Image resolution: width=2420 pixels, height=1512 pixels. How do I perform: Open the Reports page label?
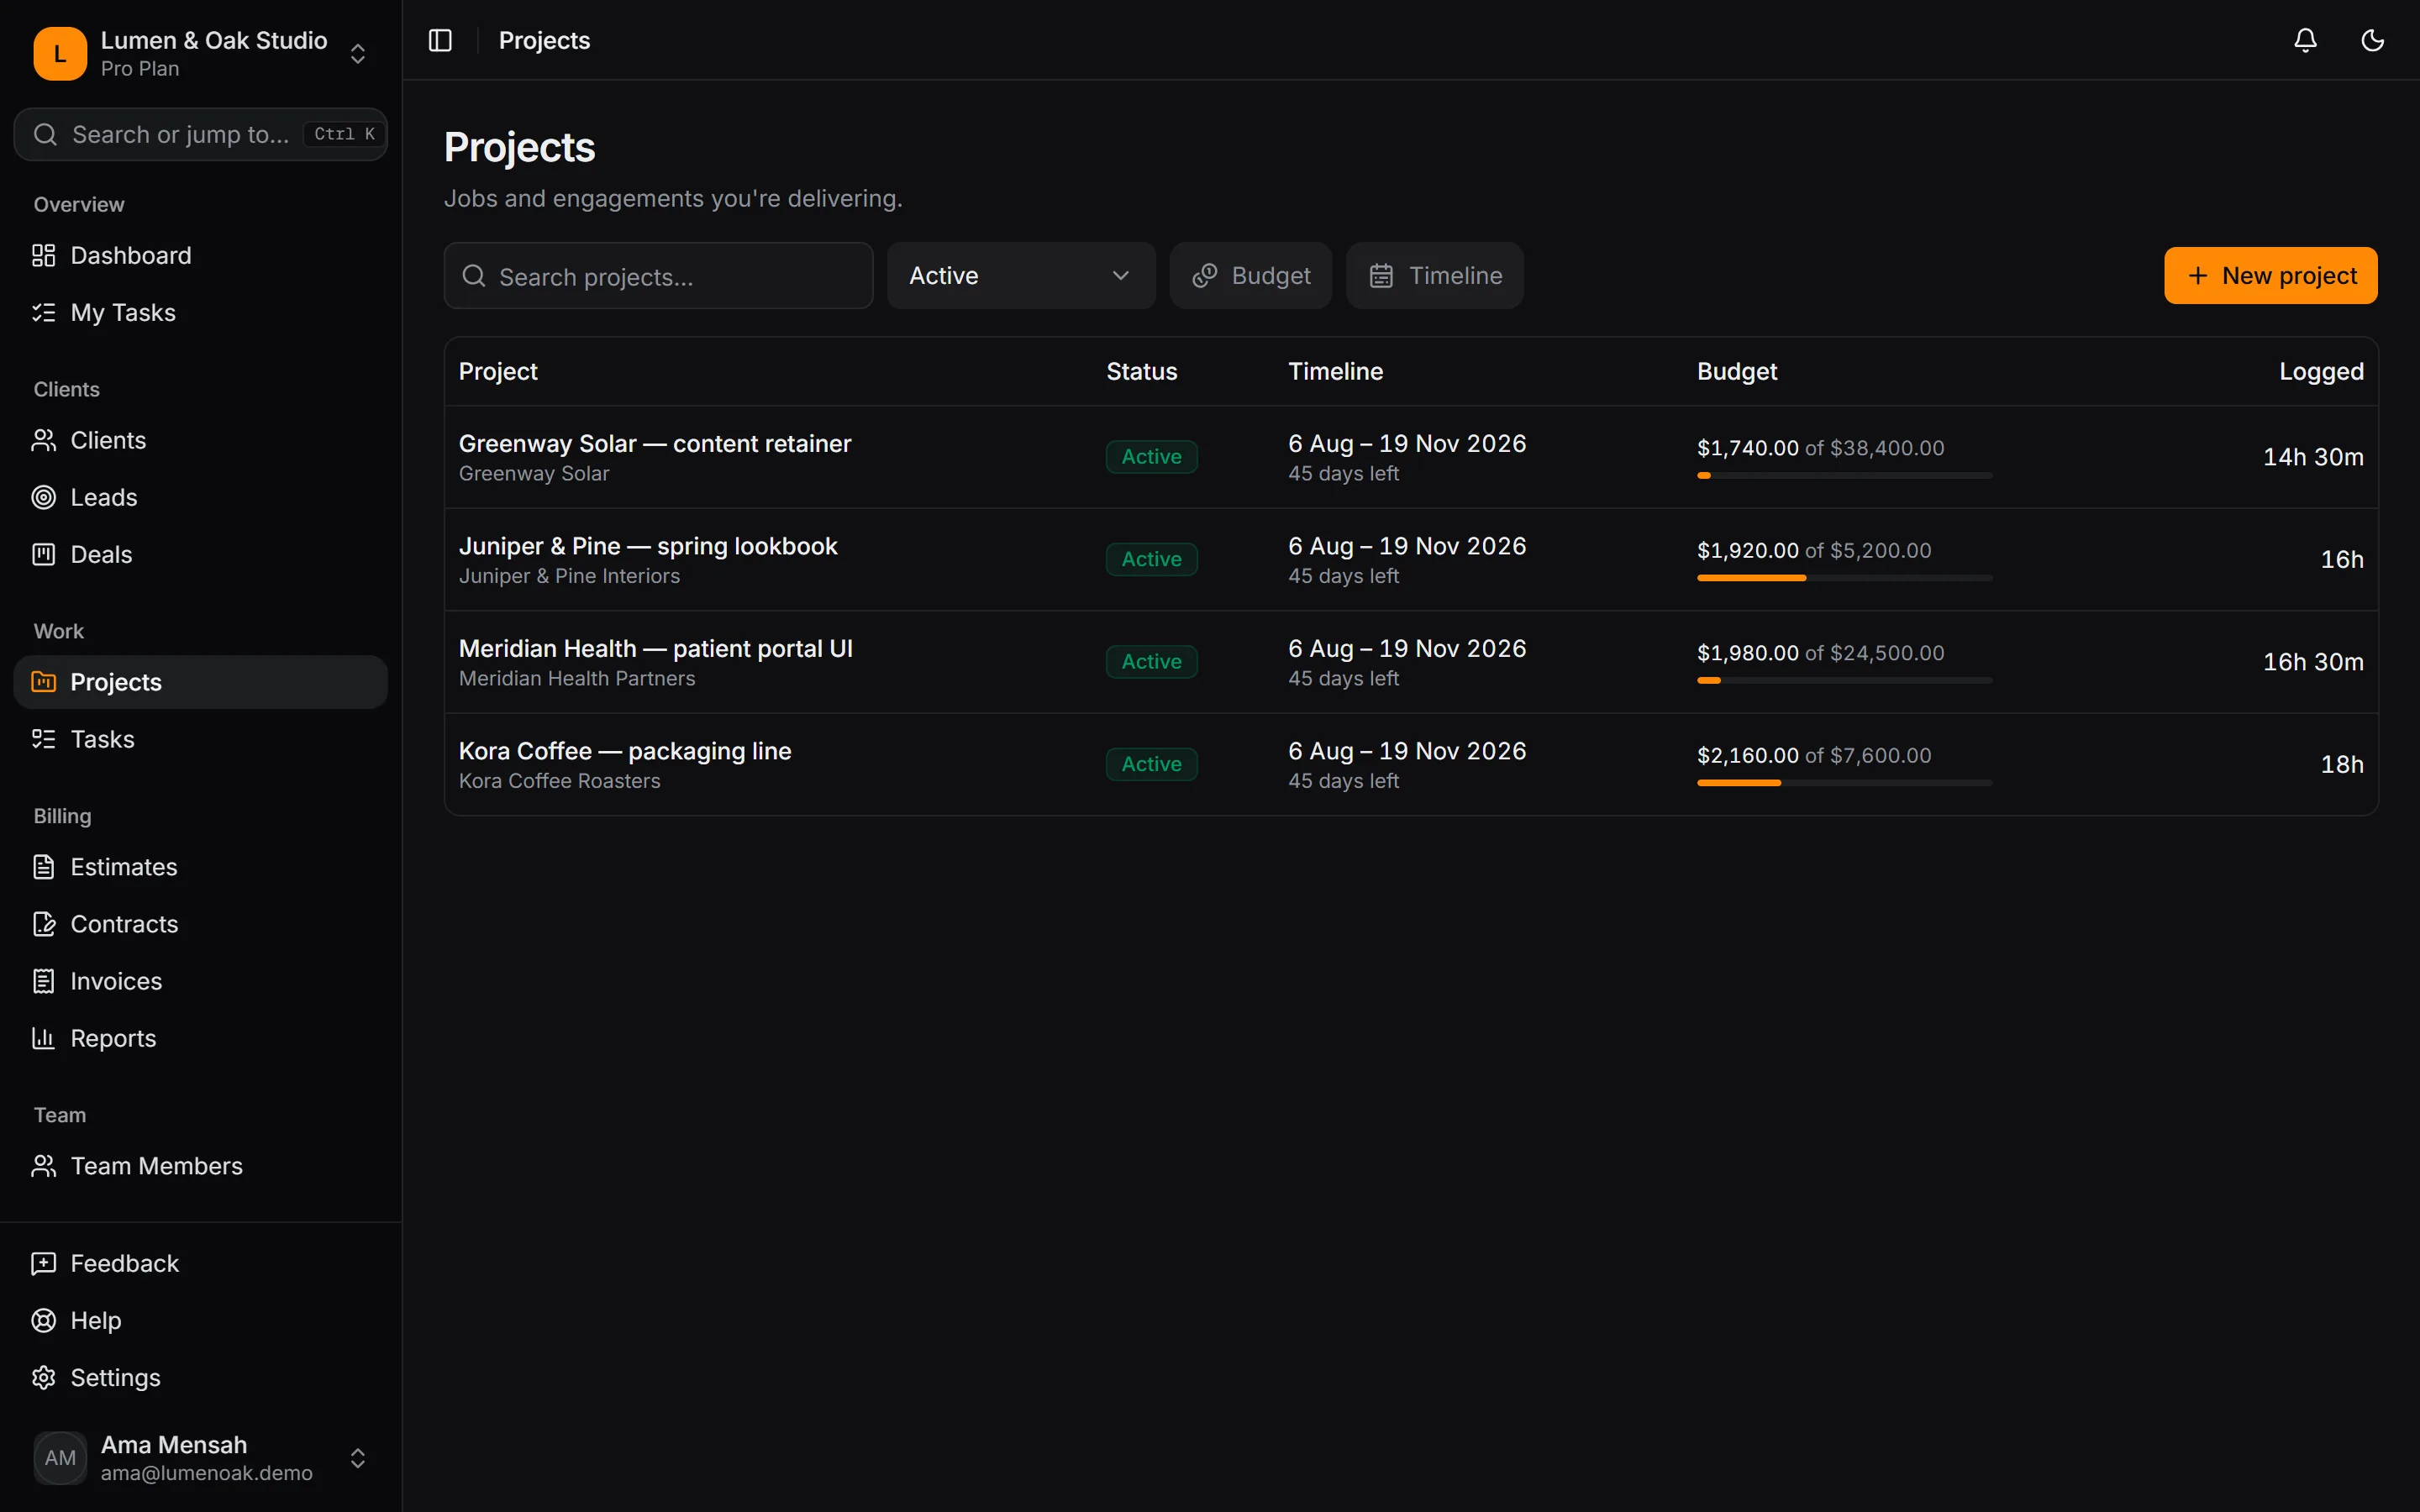[113, 1038]
